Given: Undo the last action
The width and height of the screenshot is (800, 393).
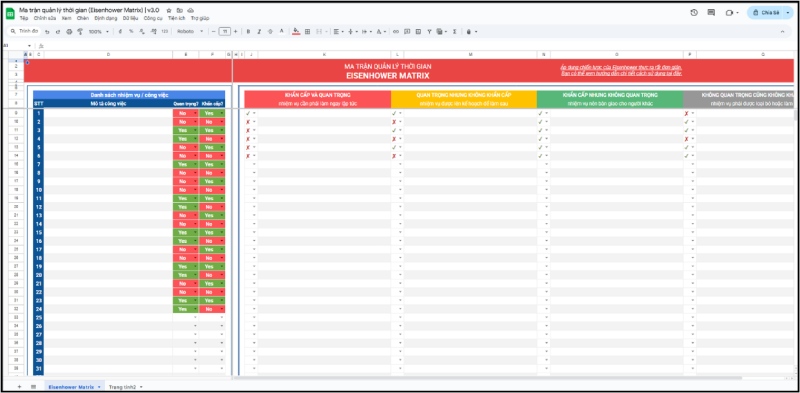Looking at the screenshot, I should (x=47, y=32).
